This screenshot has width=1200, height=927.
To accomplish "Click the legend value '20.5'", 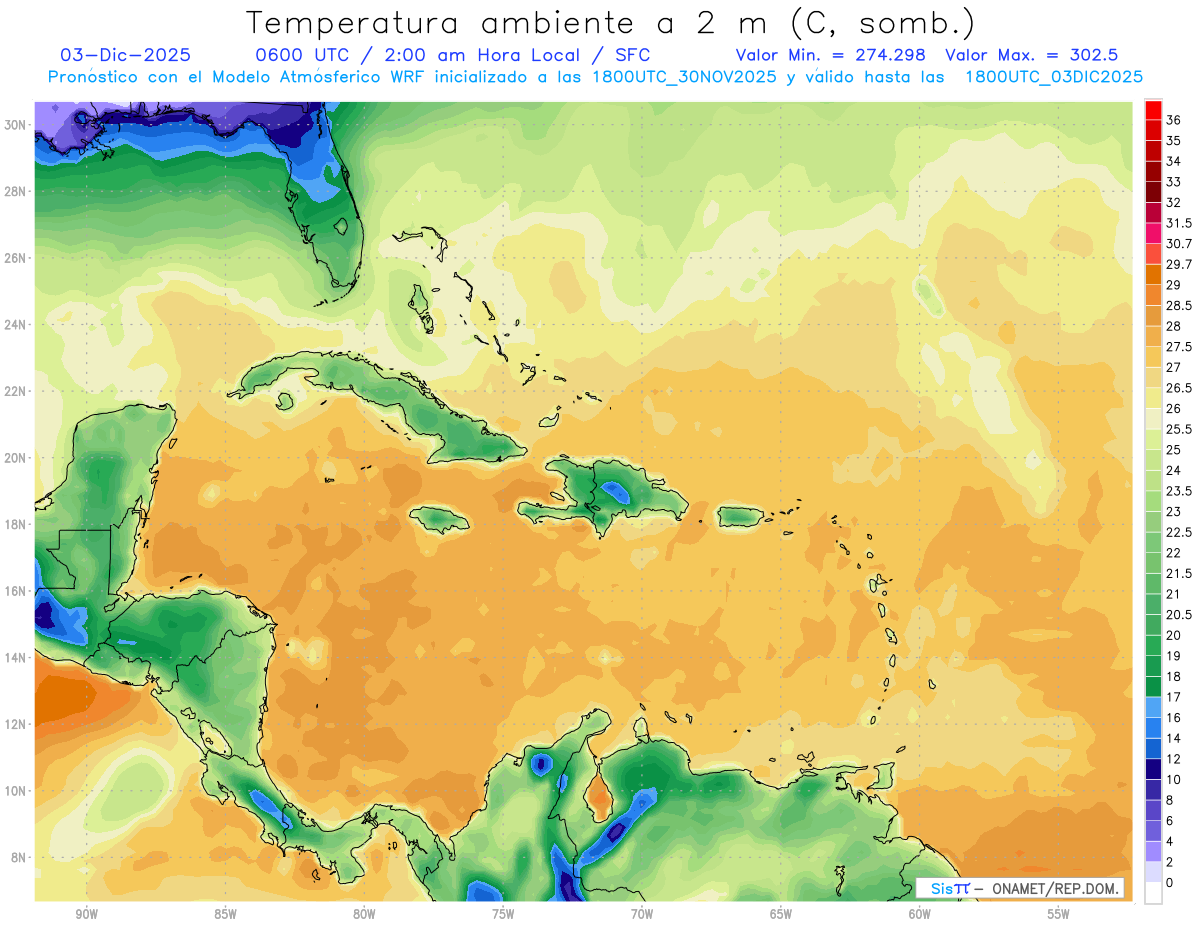I will pos(1179,615).
